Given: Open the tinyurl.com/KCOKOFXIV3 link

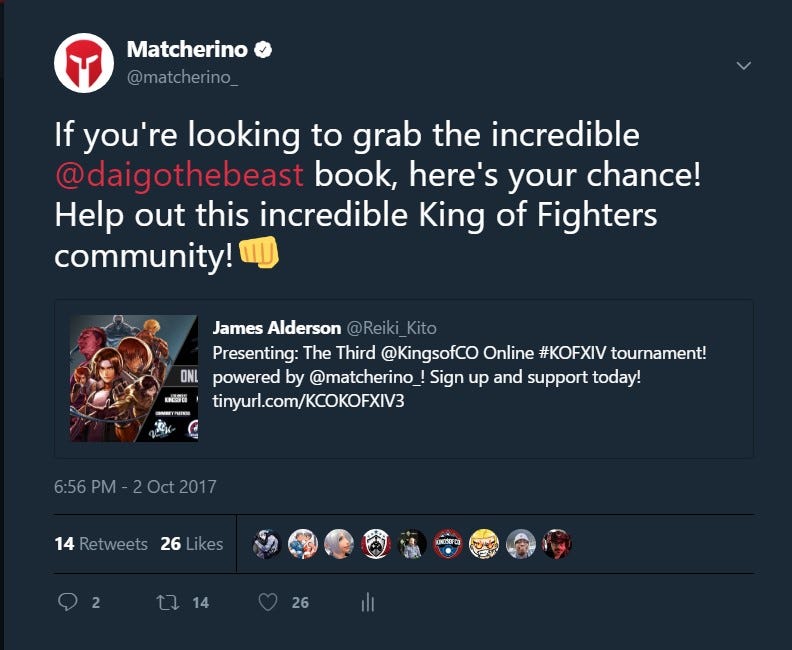Looking at the screenshot, I should (308, 401).
